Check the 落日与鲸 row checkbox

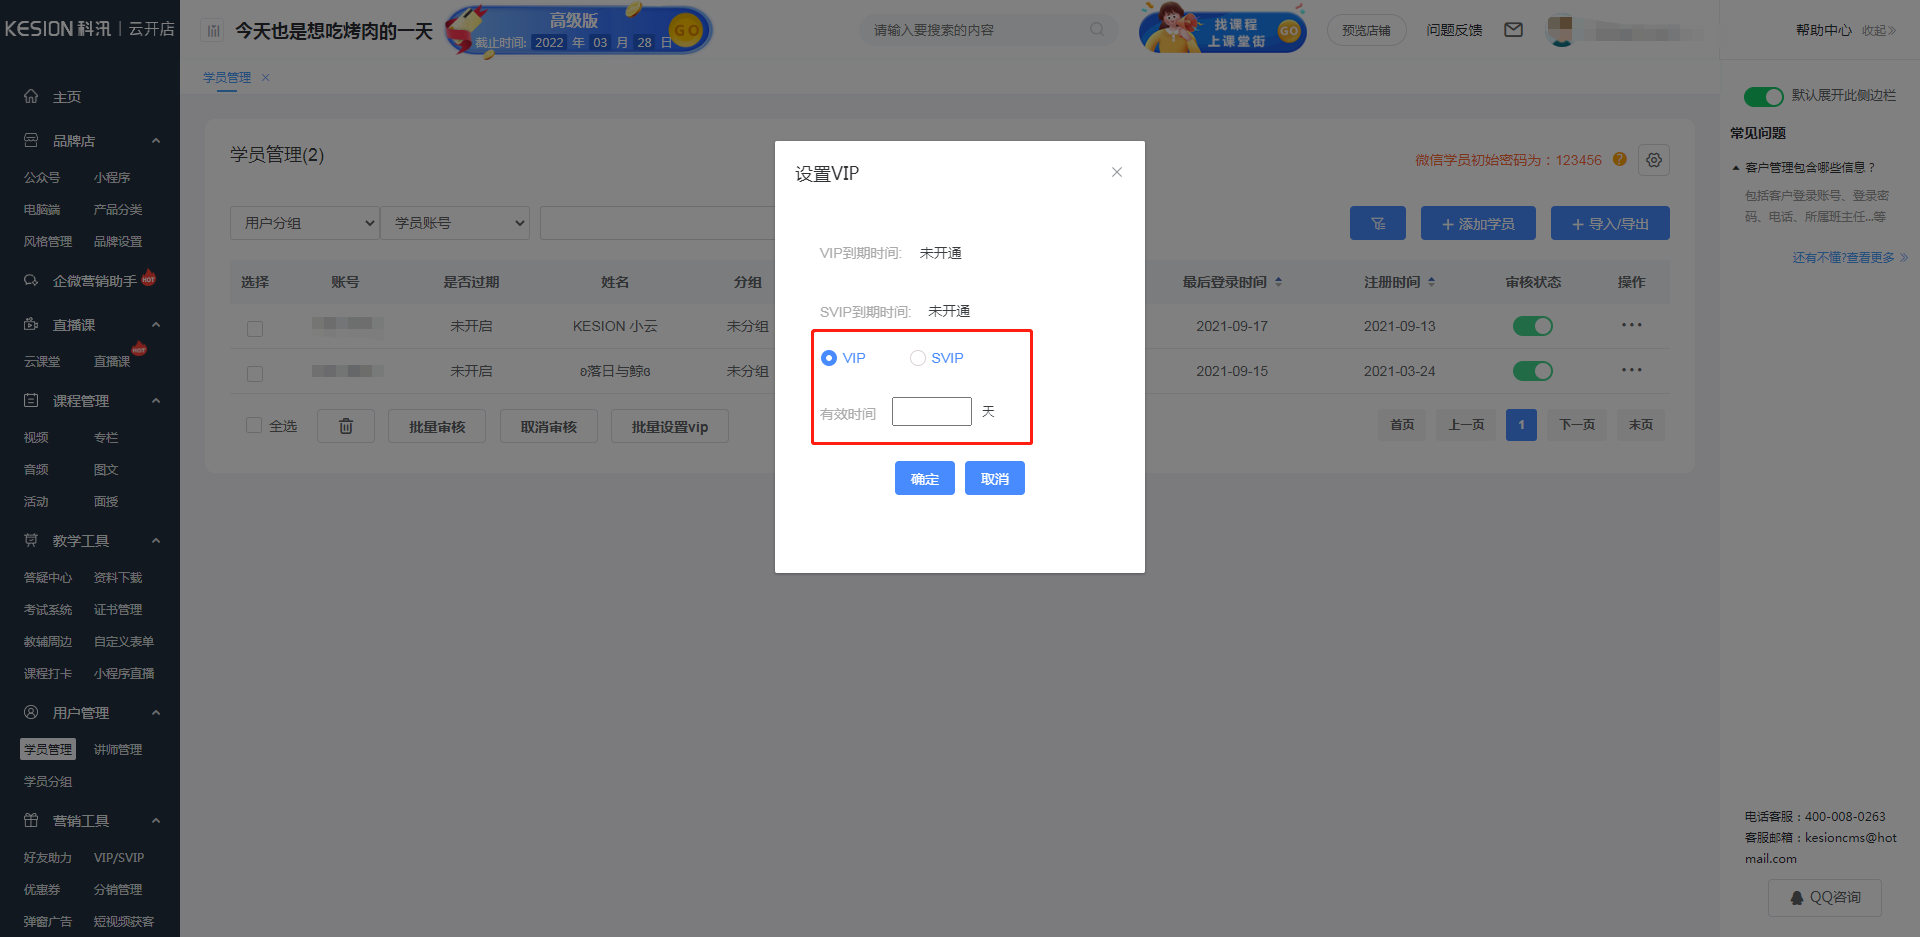255,373
